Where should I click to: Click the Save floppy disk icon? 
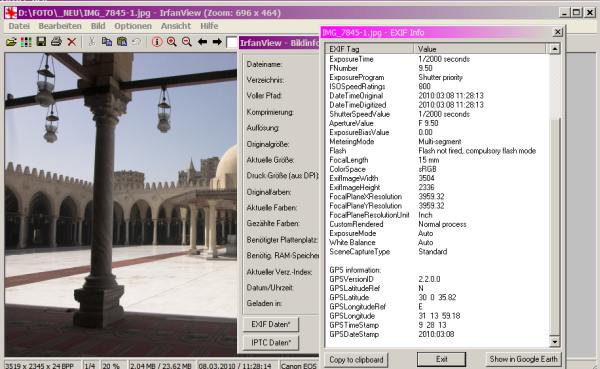41,41
